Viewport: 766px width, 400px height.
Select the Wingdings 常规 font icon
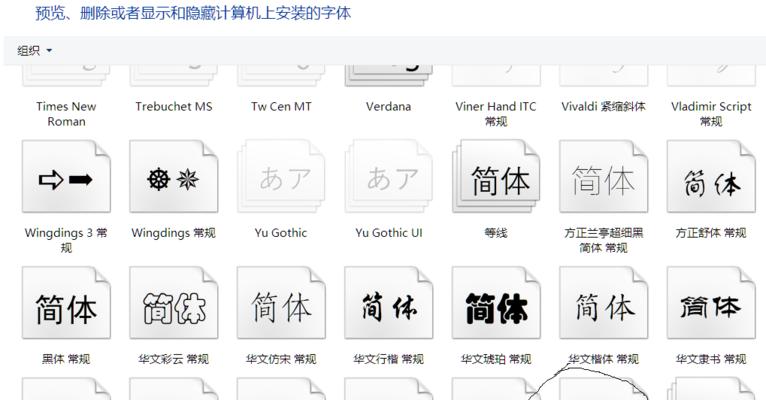174,176
